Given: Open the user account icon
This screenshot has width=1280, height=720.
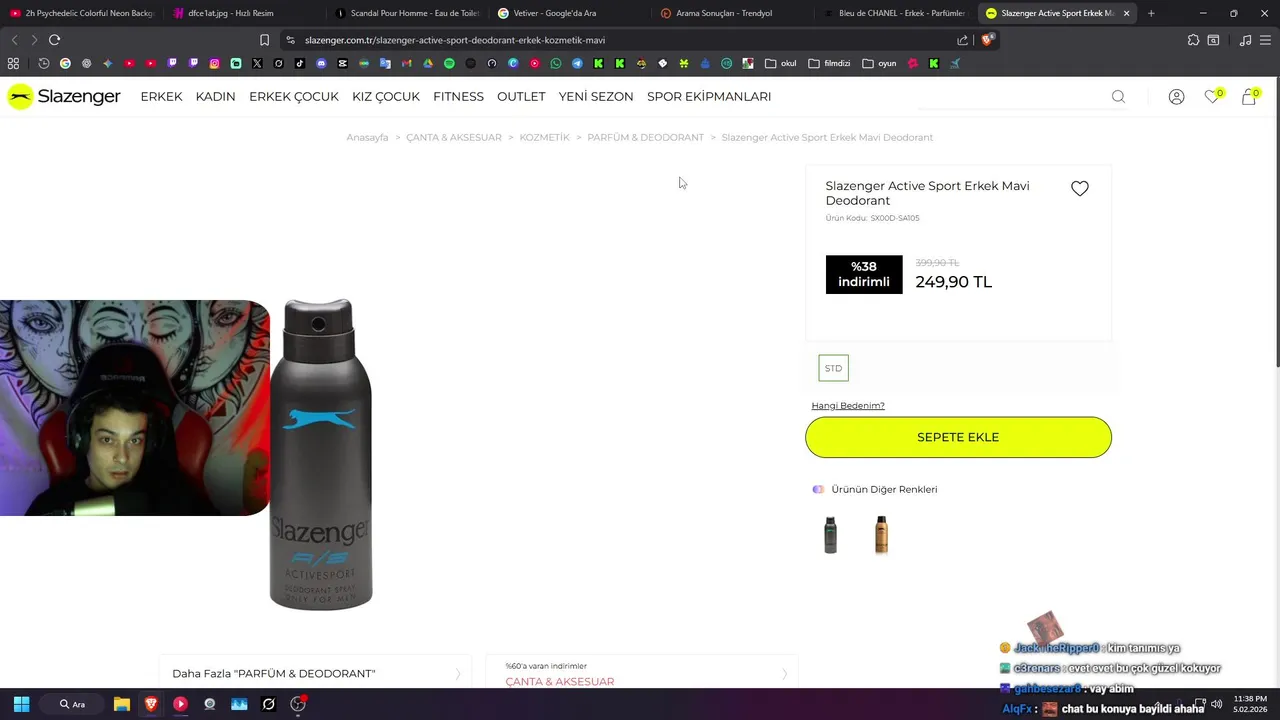Looking at the screenshot, I should pyautogui.click(x=1176, y=97).
